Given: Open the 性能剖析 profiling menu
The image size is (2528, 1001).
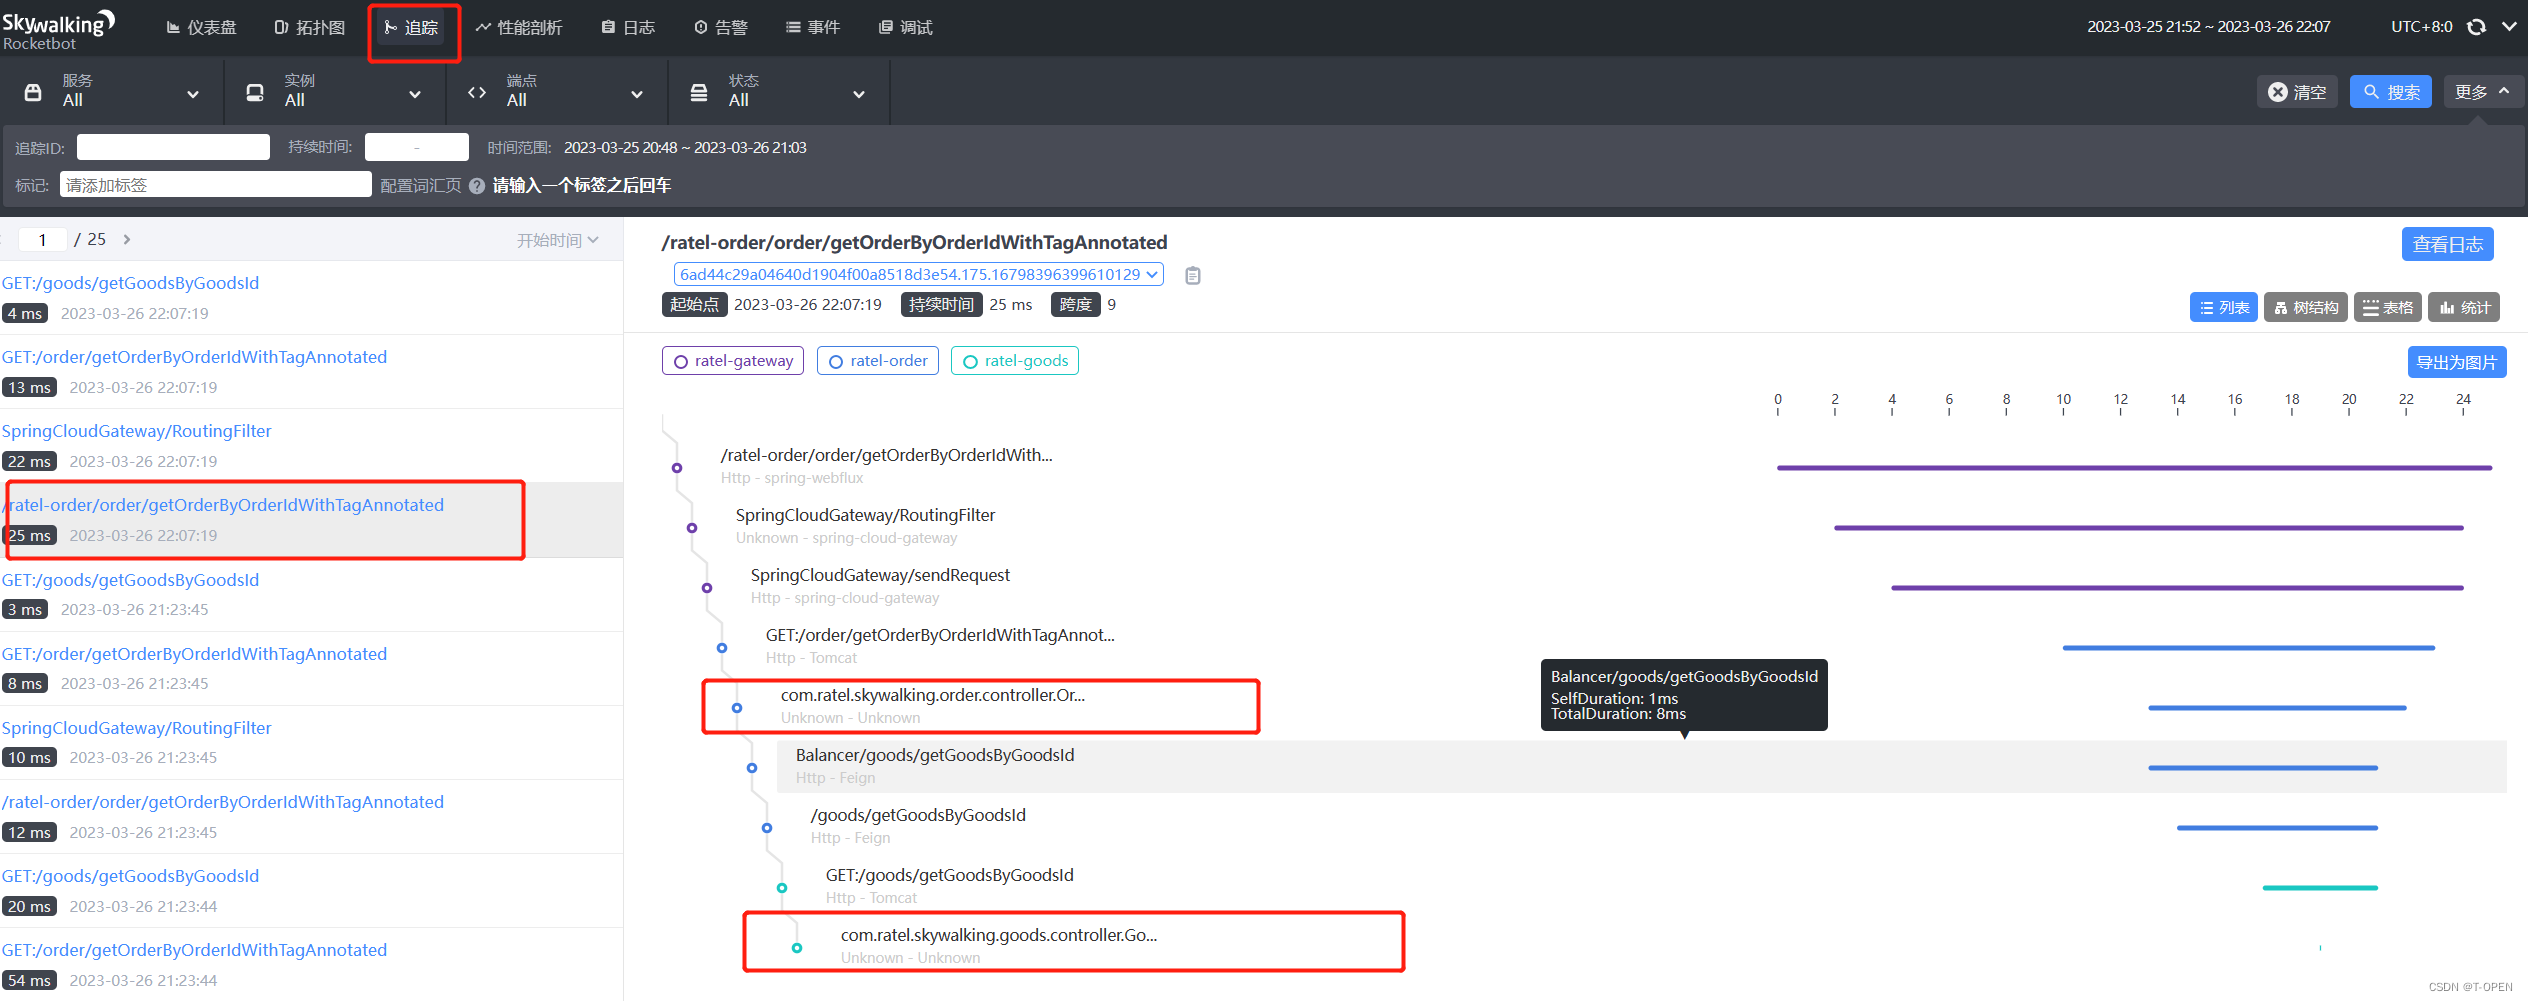Looking at the screenshot, I should click(519, 27).
